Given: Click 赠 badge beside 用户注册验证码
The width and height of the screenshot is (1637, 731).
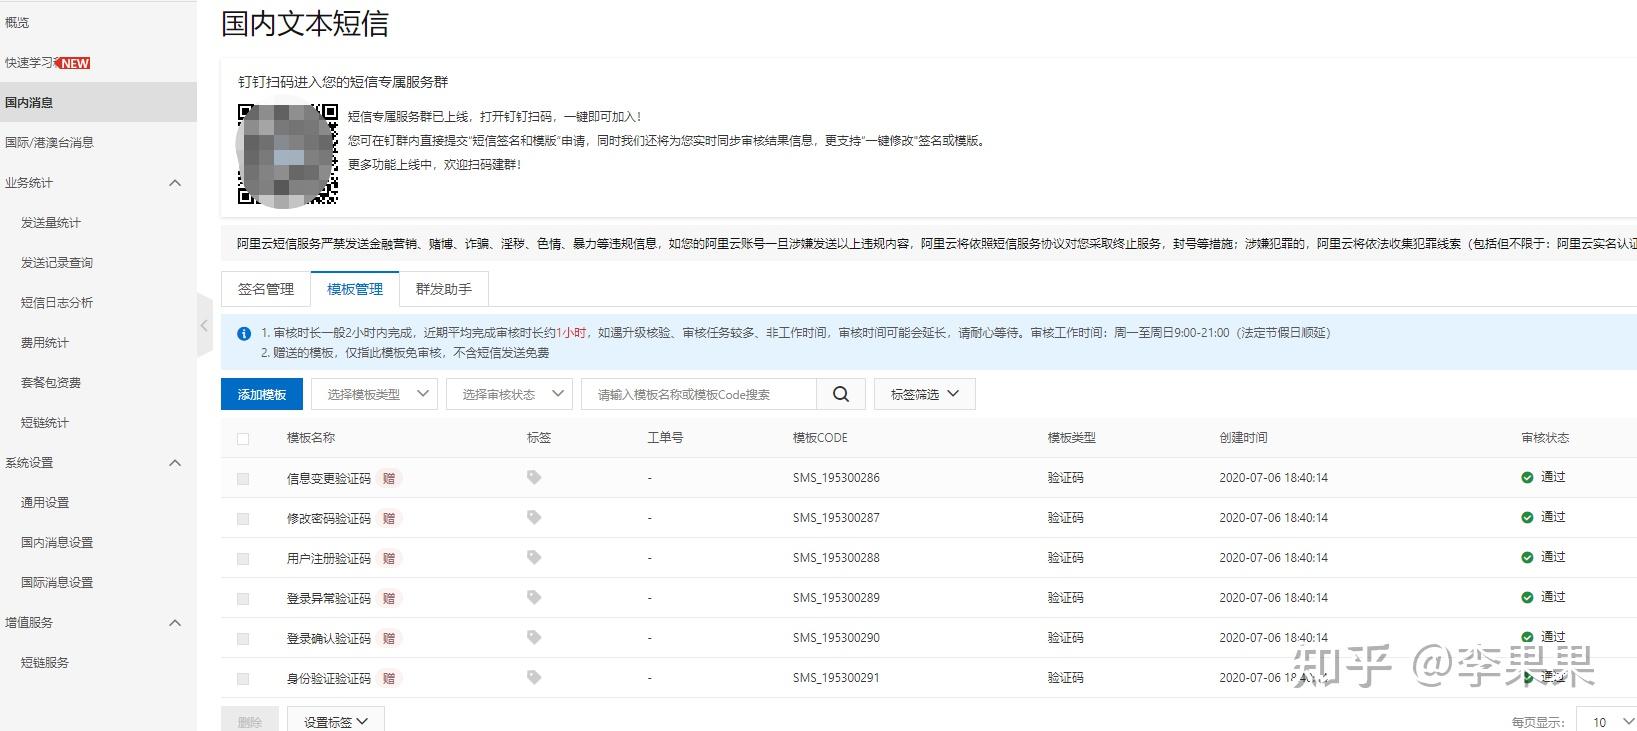Looking at the screenshot, I should click(x=389, y=558).
